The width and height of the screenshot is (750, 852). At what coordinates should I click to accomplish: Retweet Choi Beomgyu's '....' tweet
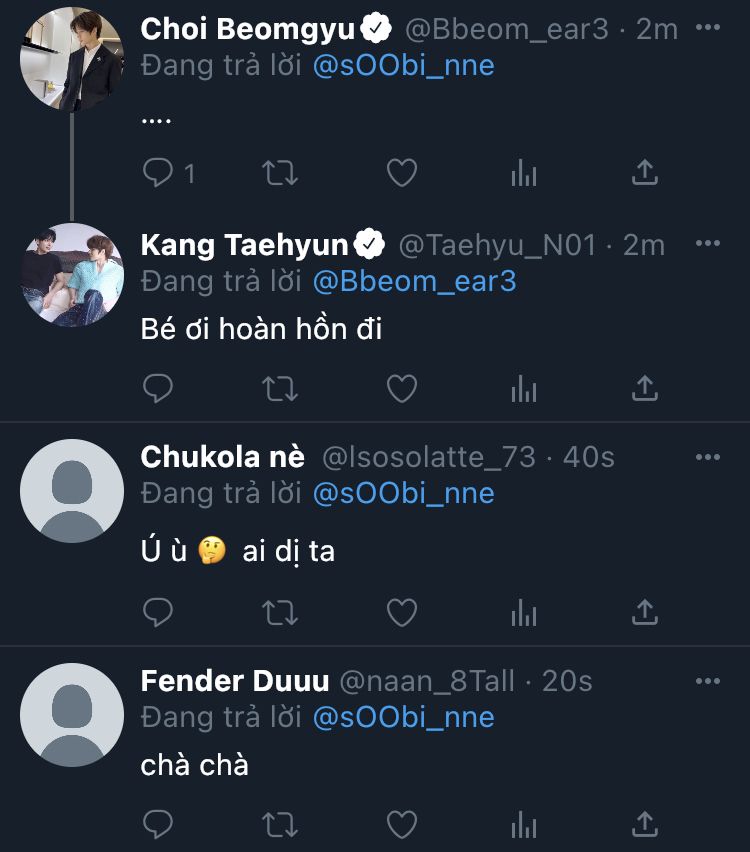click(x=279, y=173)
